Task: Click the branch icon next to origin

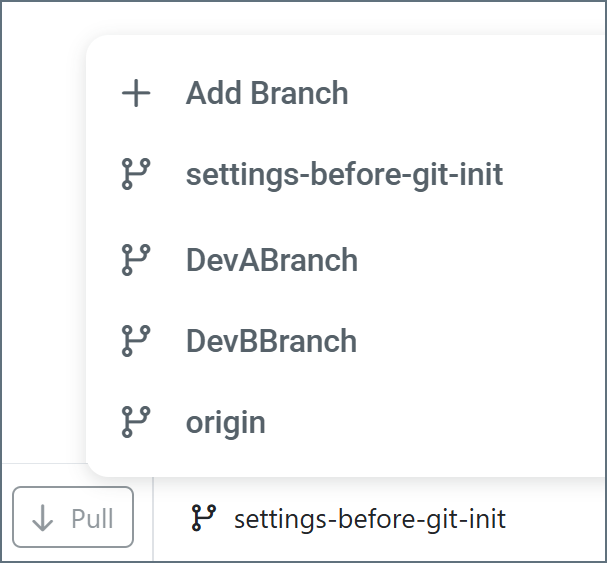Action: [x=135, y=422]
